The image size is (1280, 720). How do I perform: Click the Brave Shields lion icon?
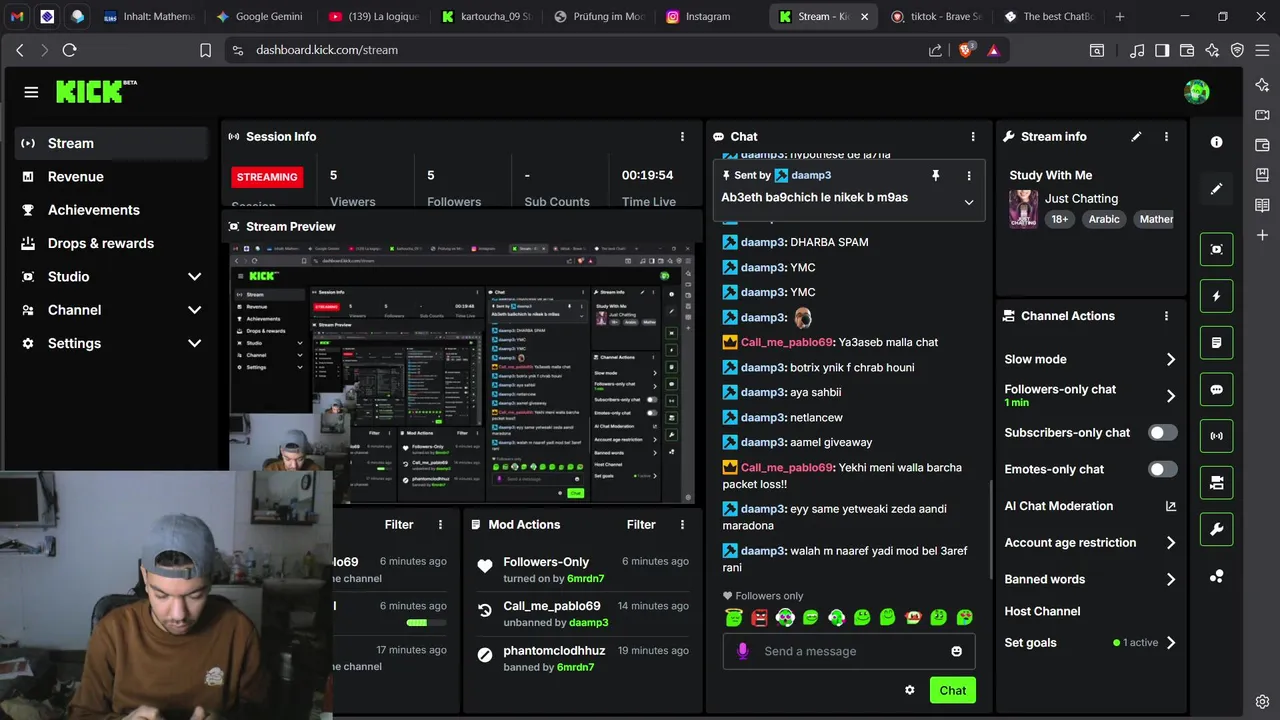coord(965,50)
